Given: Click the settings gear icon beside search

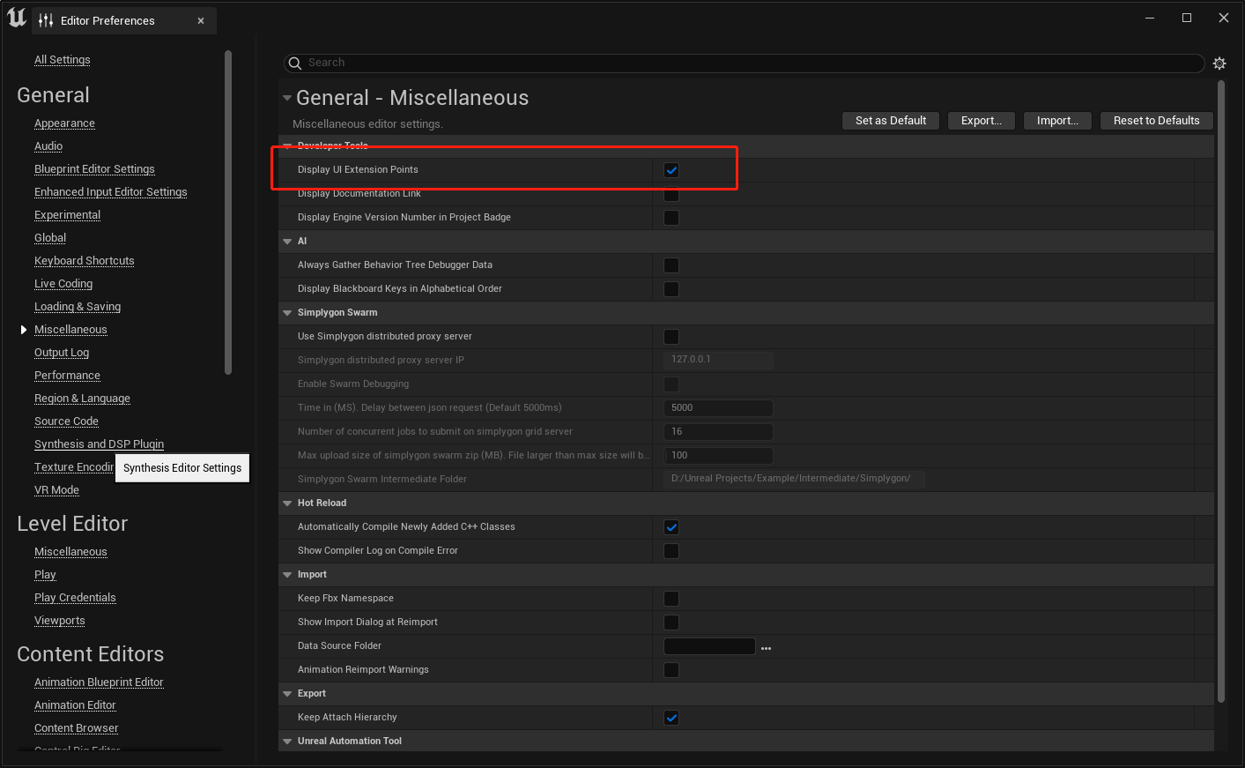Looking at the screenshot, I should point(1219,63).
